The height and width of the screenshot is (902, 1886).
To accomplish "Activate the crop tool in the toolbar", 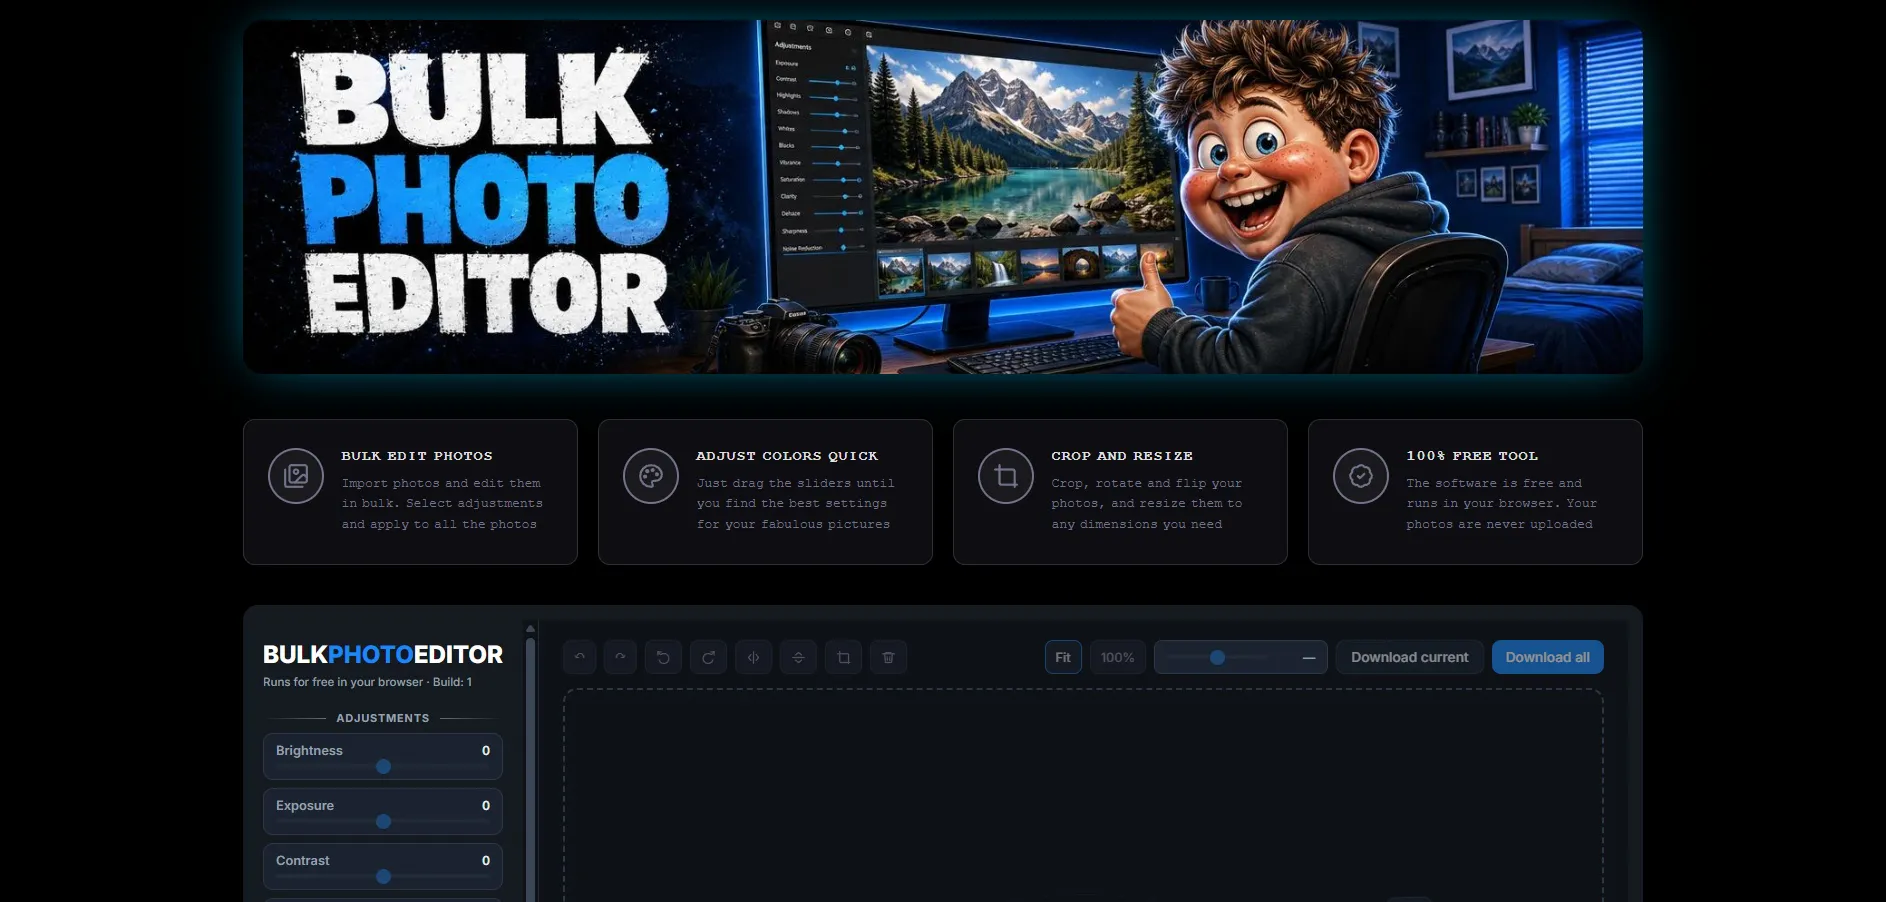I will click(x=843, y=657).
